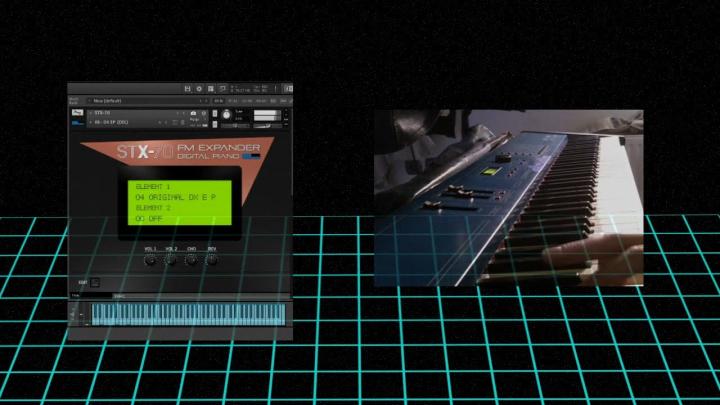Screen dimensions: 720x405
Task: Open Kontakt options gear icon
Action: click(199, 89)
